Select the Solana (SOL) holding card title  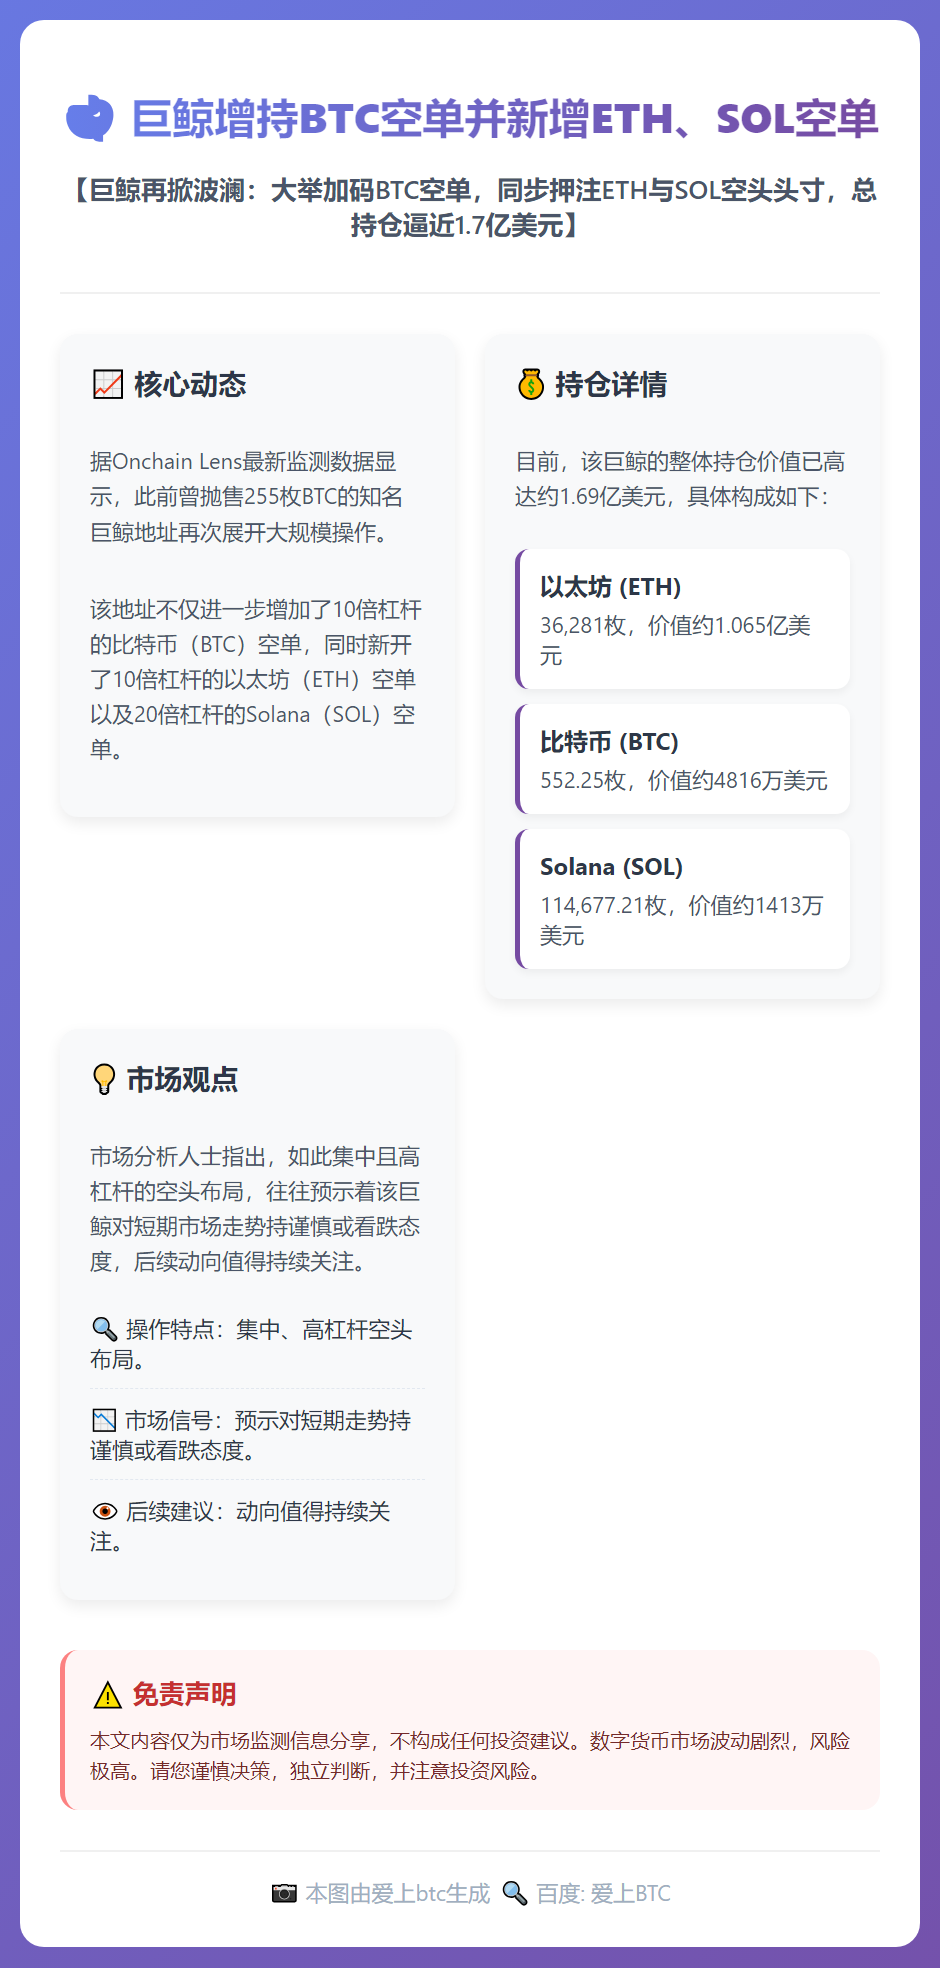[612, 867]
